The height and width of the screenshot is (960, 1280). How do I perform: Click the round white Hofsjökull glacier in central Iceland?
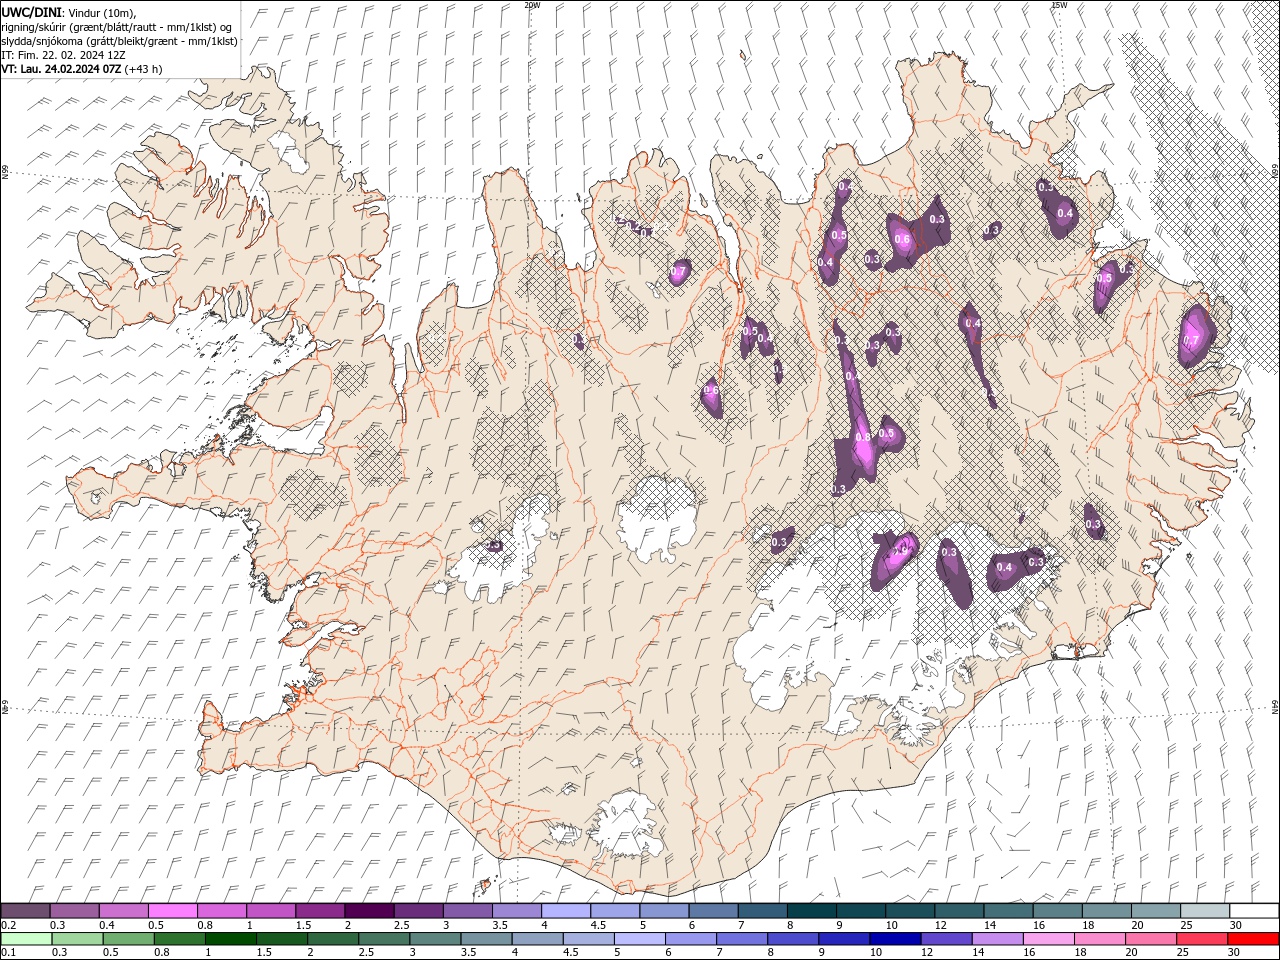pos(657,518)
